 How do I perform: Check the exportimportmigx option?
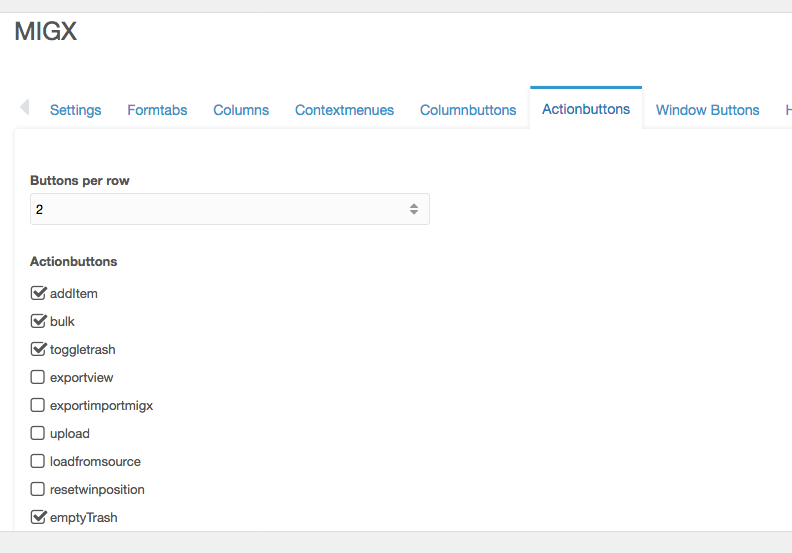[37, 405]
